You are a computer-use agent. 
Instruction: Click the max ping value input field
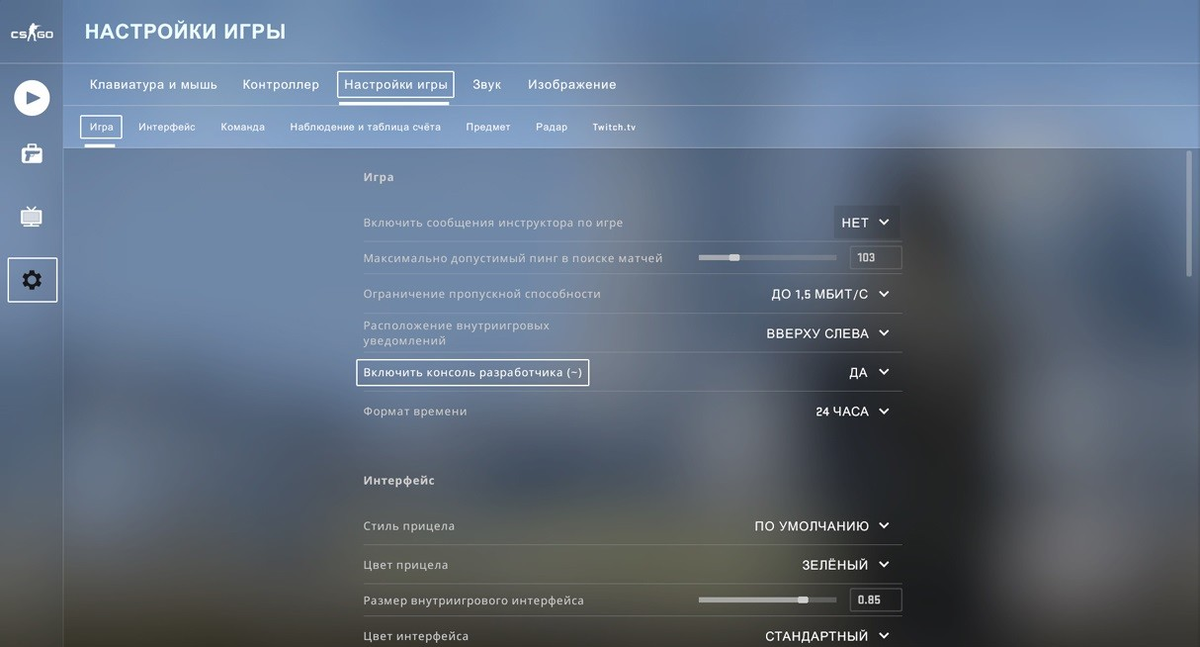coord(875,257)
